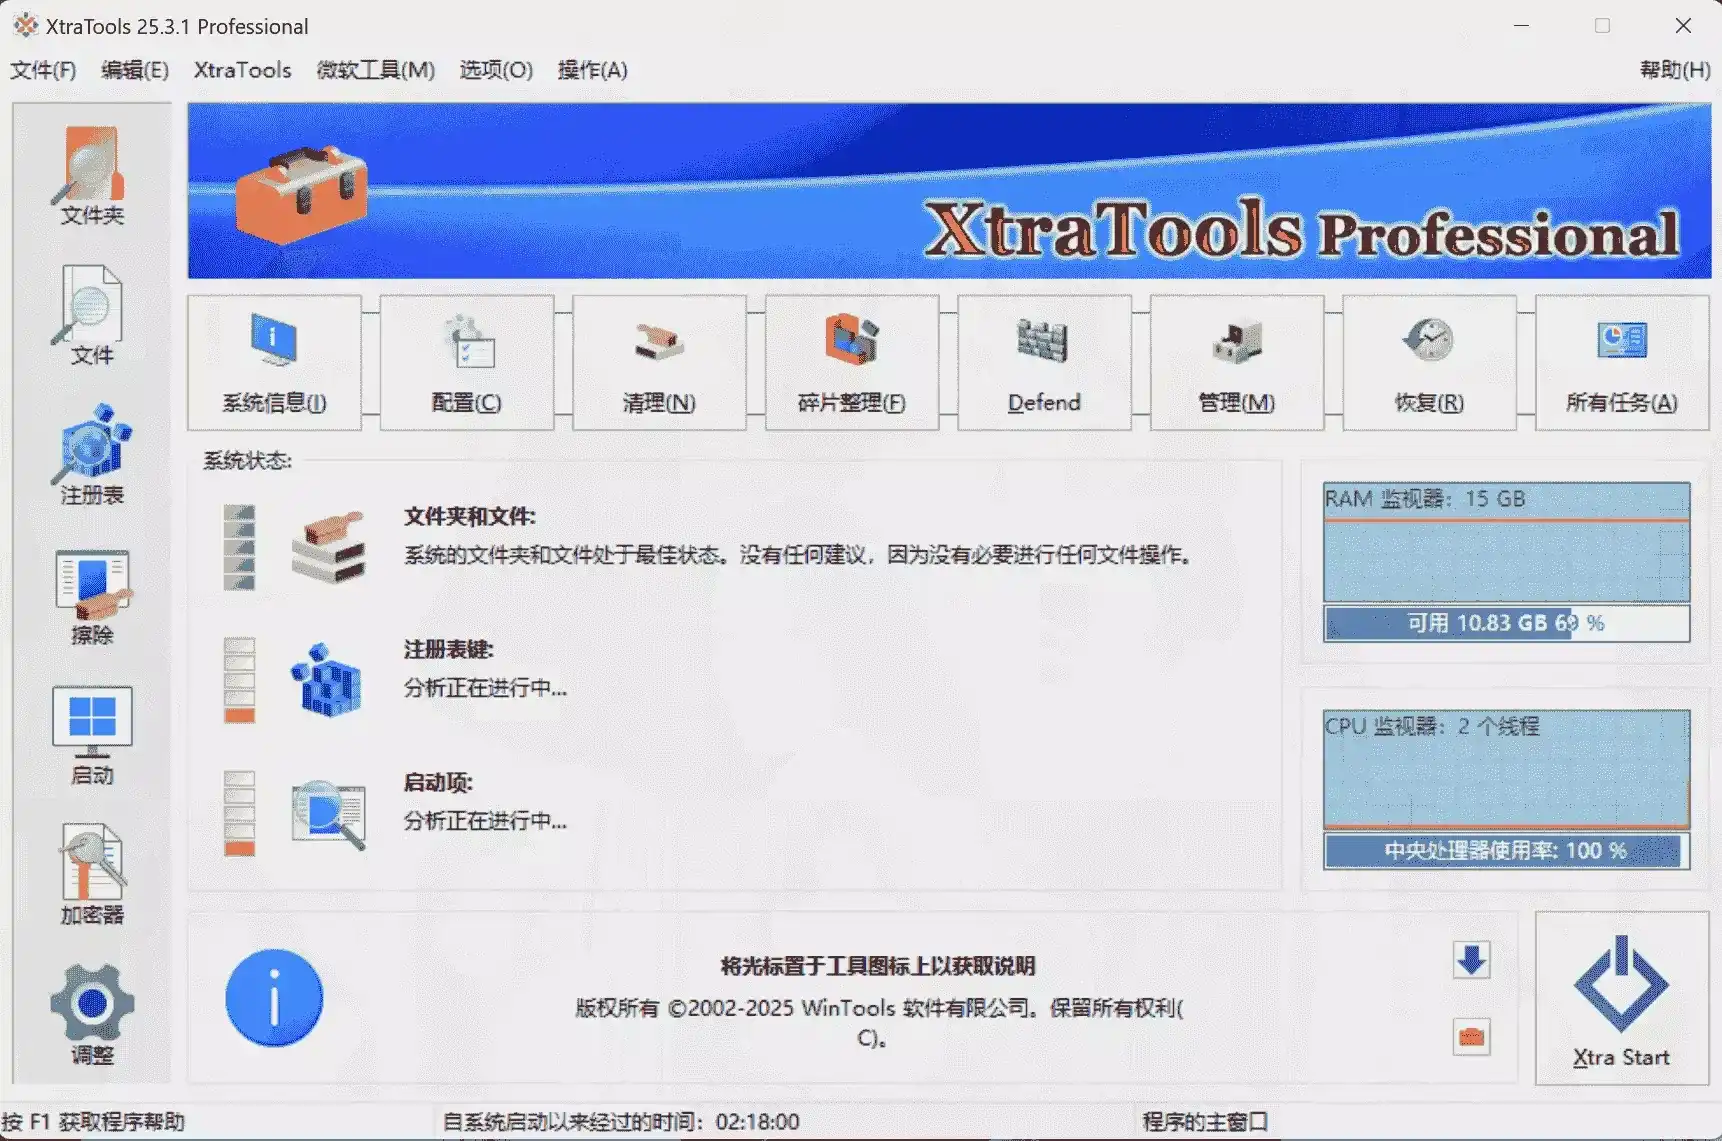The height and width of the screenshot is (1141, 1722).
Task: Open the 文件夹 tool in sidebar
Action: 91,175
